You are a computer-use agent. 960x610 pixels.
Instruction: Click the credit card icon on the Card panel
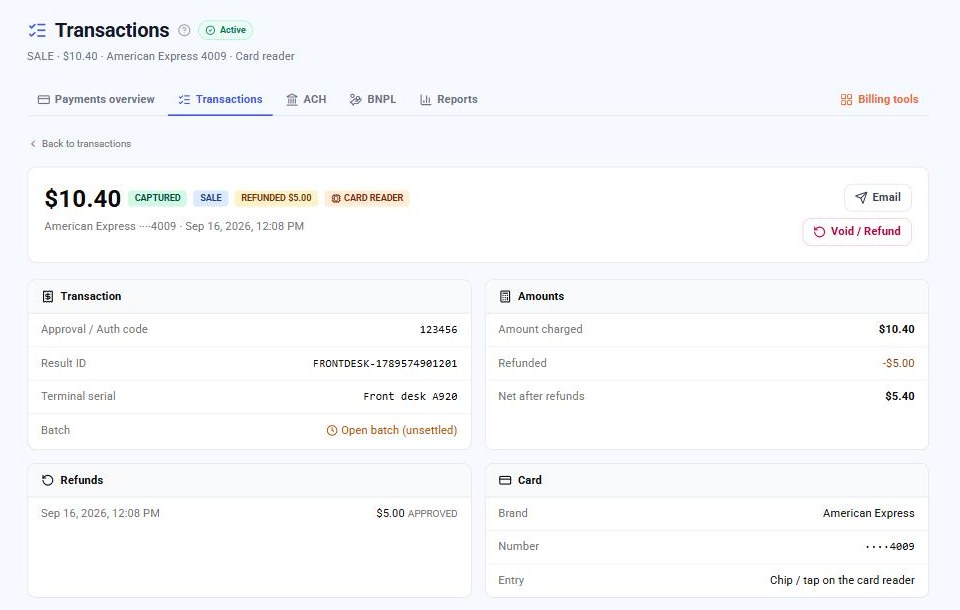point(505,480)
